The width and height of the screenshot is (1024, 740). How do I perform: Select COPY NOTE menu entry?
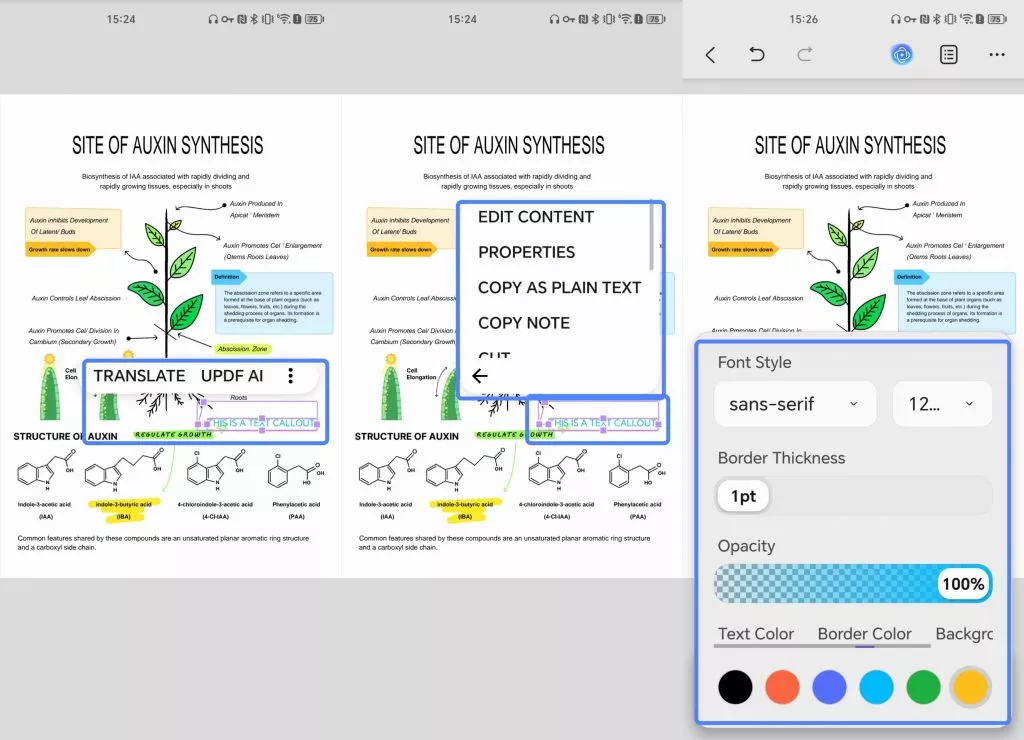tap(524, 323)
